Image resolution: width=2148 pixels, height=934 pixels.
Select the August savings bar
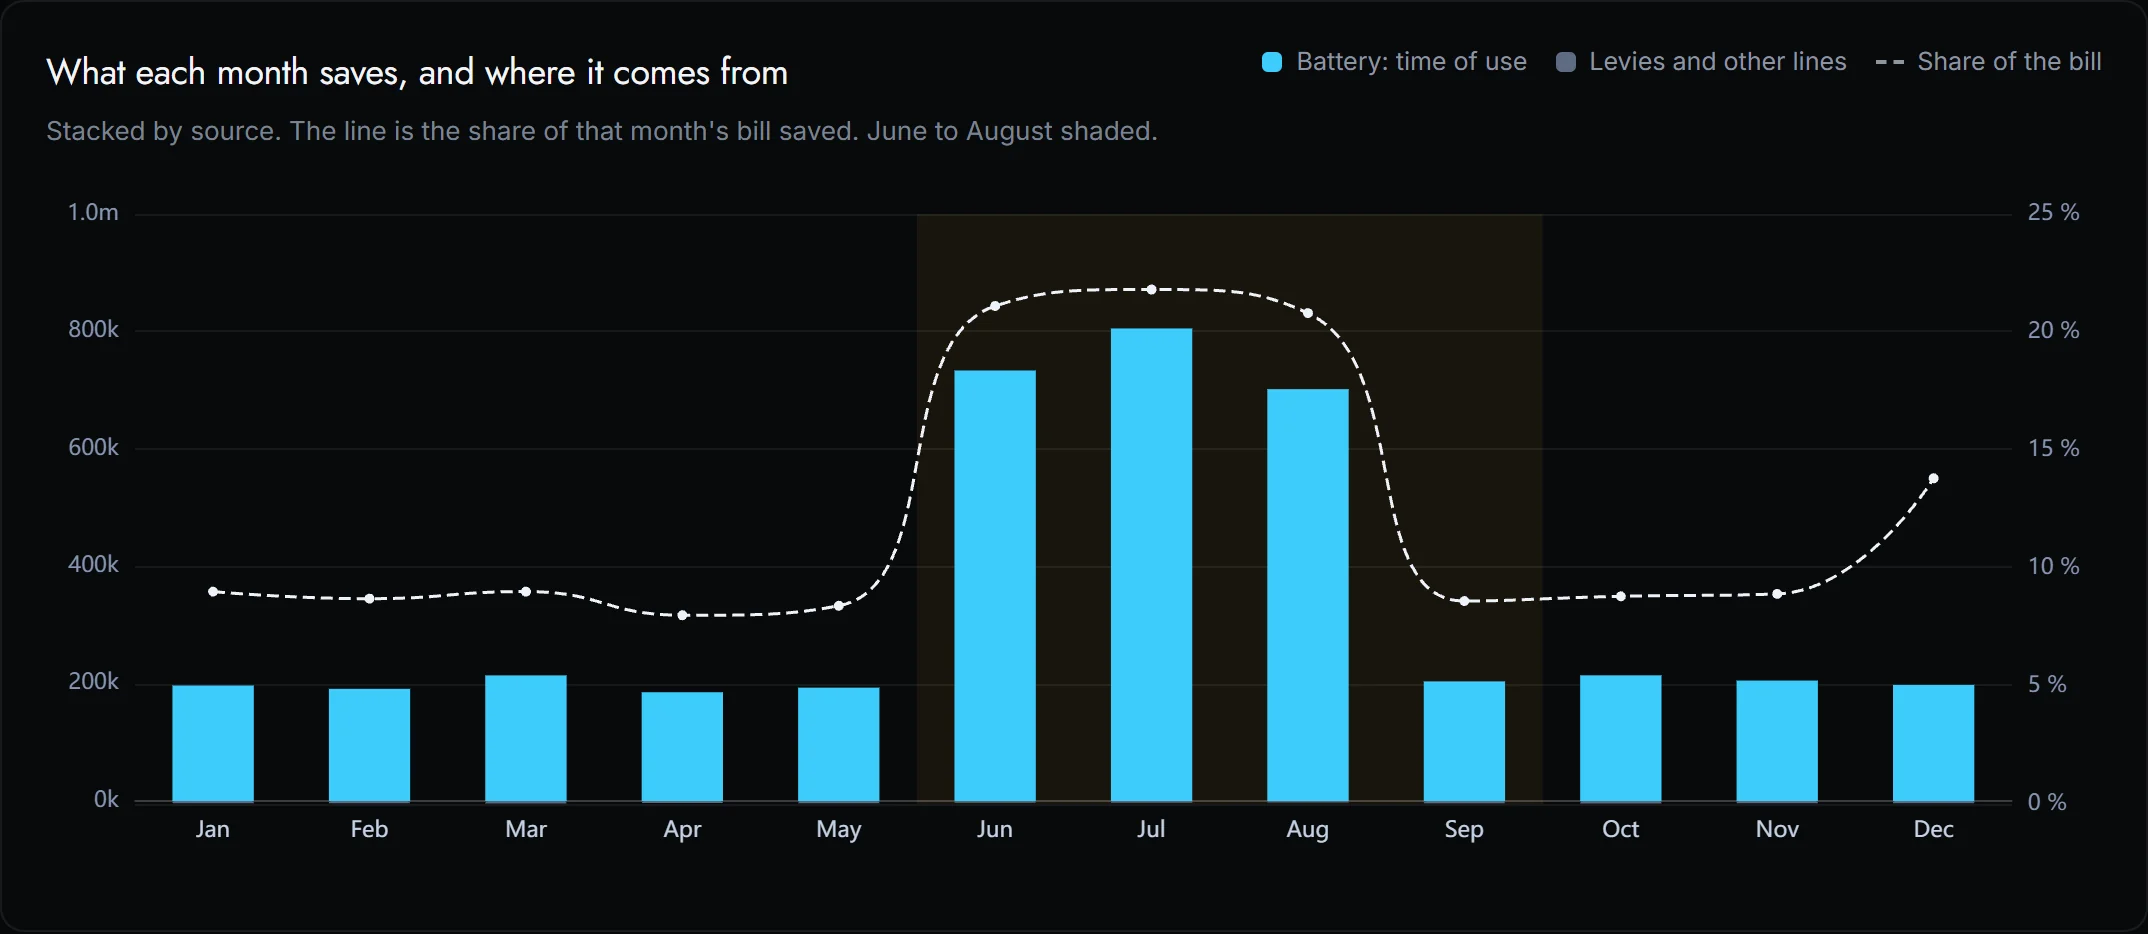[1308, 595]
